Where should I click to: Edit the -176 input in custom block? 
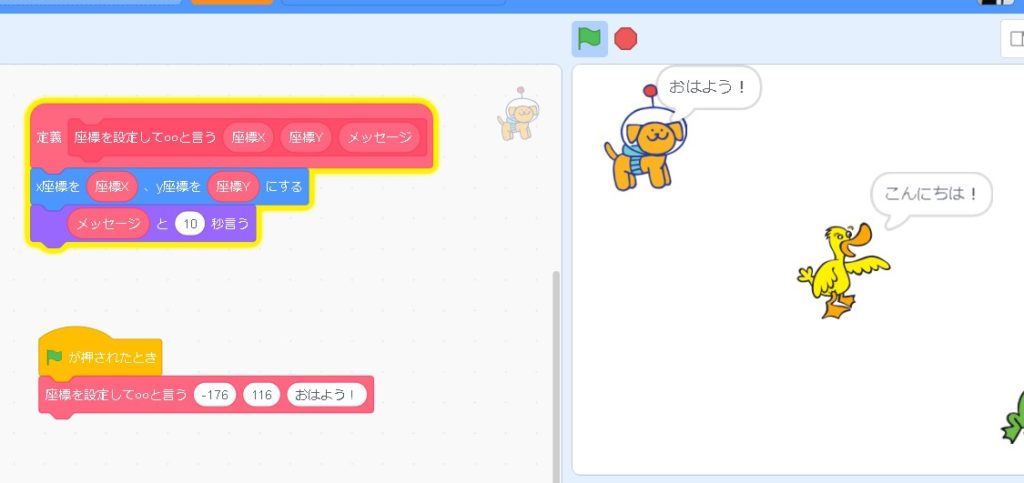215,395
